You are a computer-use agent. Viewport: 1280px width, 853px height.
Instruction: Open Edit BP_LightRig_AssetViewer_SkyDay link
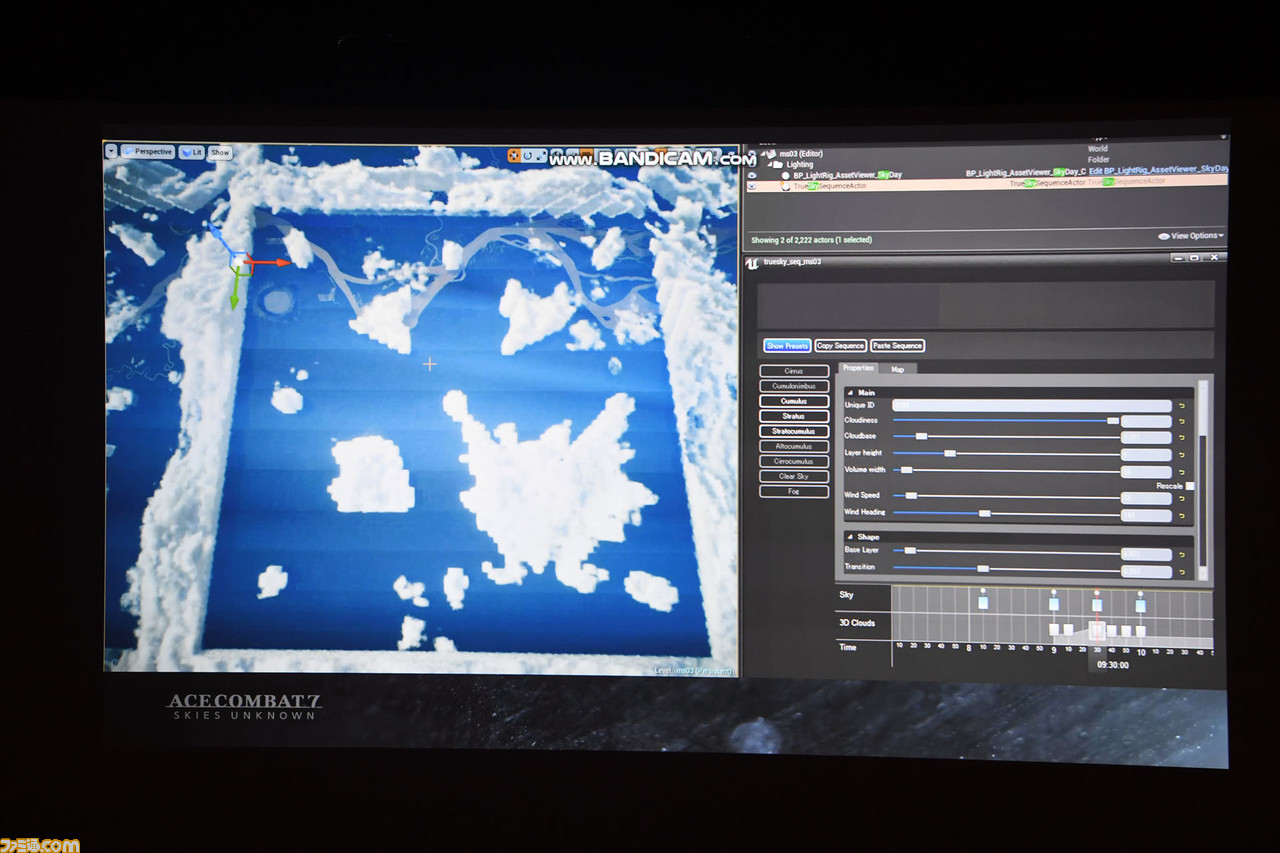tap(1158, 169)
